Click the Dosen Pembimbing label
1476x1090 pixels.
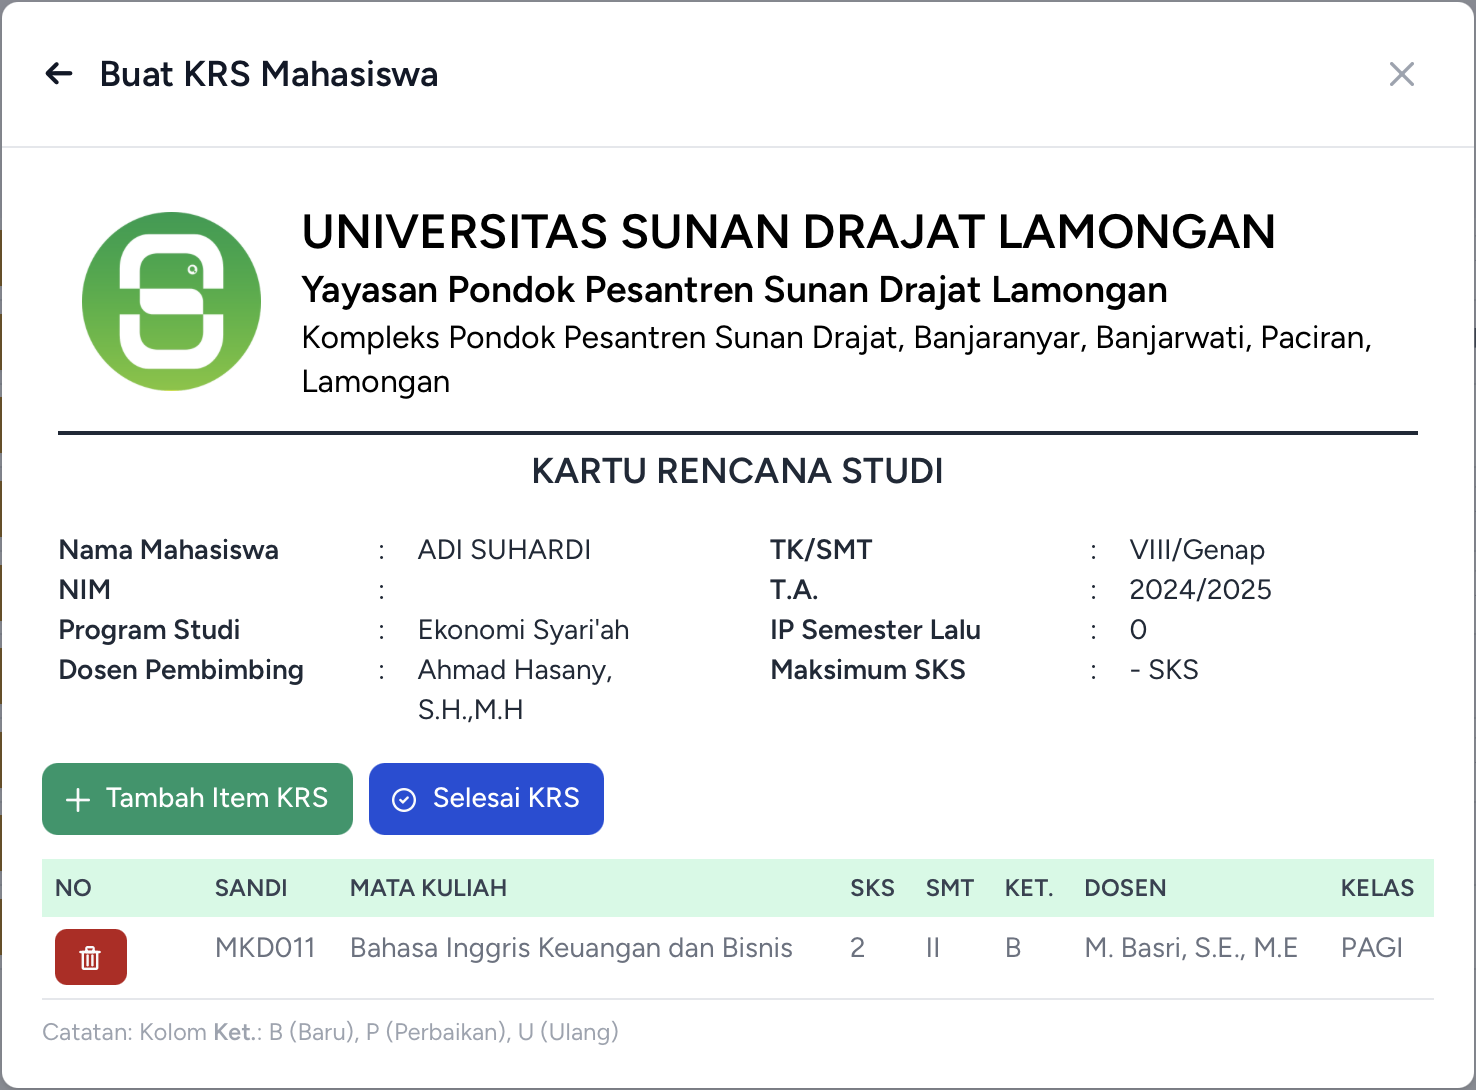pyautogui.click(x=181, y=670)
